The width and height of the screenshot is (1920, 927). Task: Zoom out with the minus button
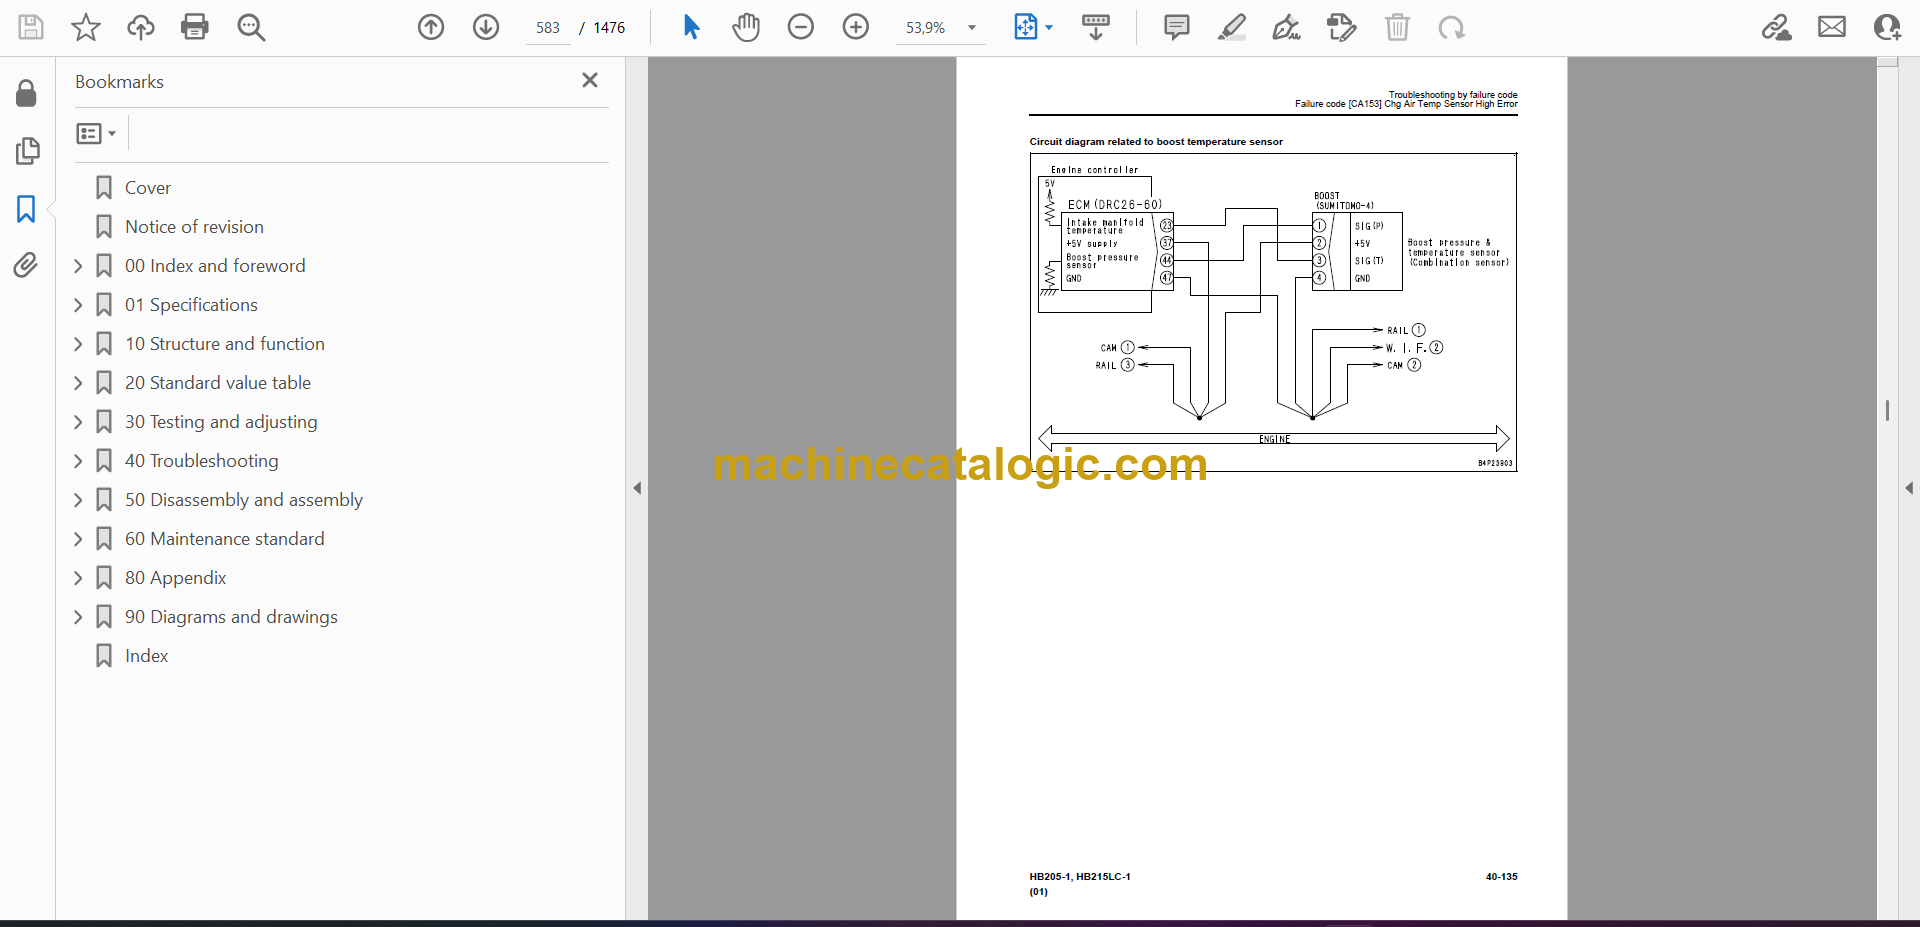pyautogui.click(x=801, y=27)
